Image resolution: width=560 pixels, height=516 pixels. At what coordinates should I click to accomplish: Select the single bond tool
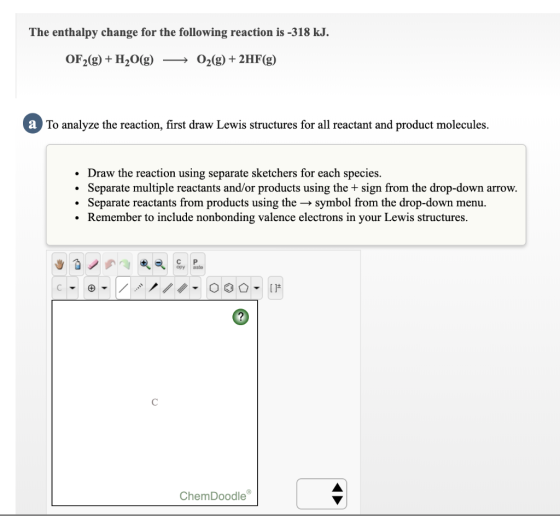[123, 288]
